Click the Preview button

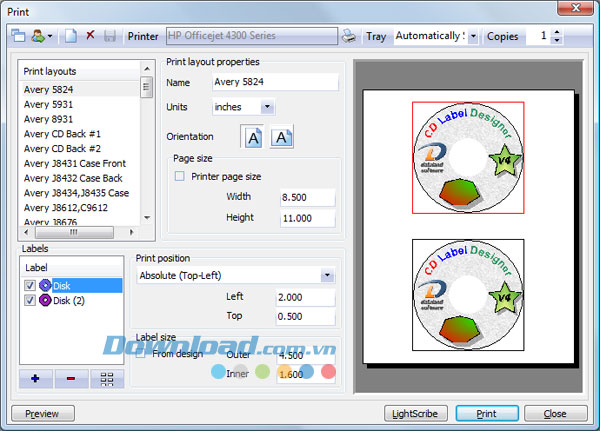(43, 414)
